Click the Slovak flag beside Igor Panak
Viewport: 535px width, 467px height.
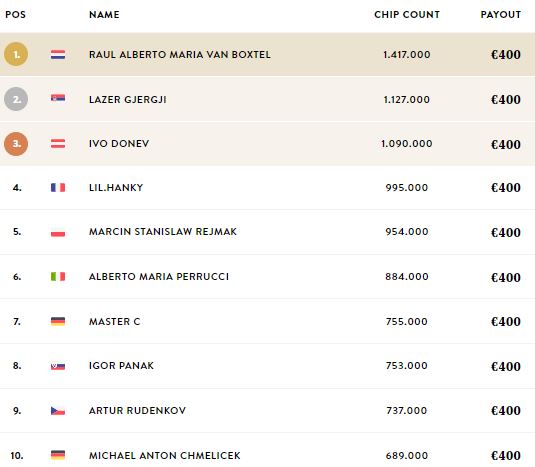pyautogui.click(x=58, y=367)
